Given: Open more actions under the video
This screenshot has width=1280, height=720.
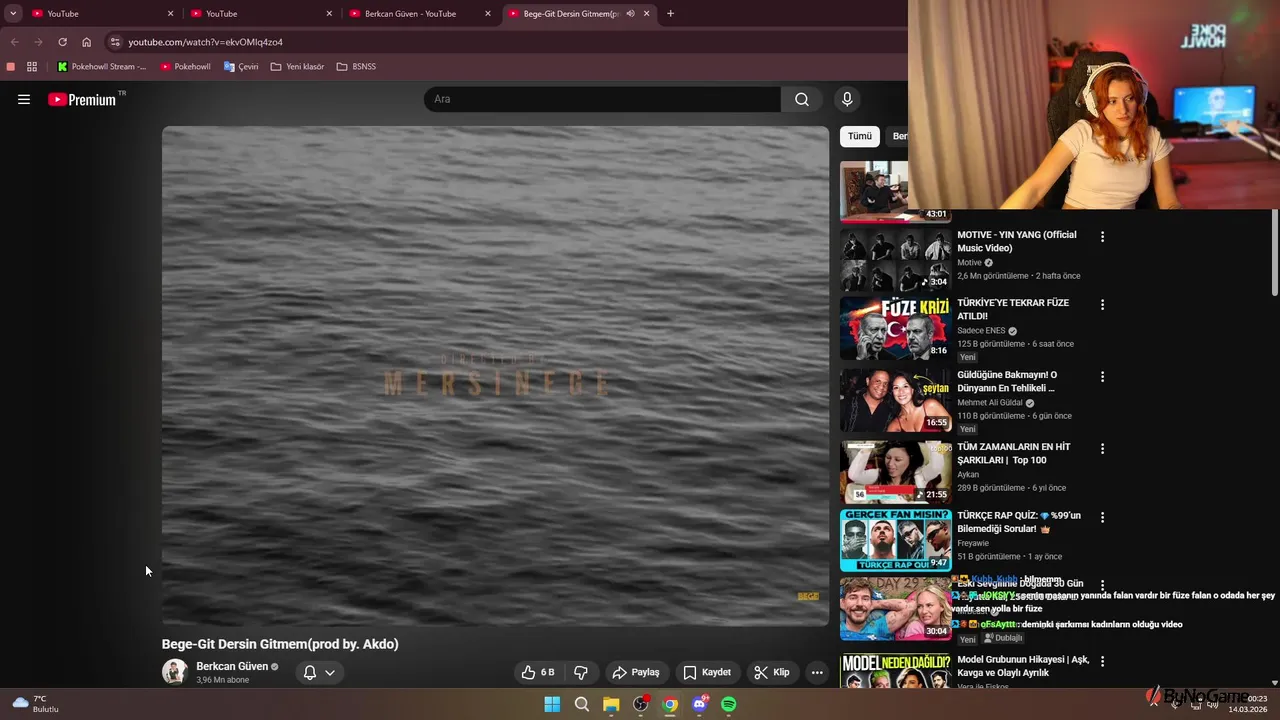Looking at the screenshot, I should click(817, 672).
